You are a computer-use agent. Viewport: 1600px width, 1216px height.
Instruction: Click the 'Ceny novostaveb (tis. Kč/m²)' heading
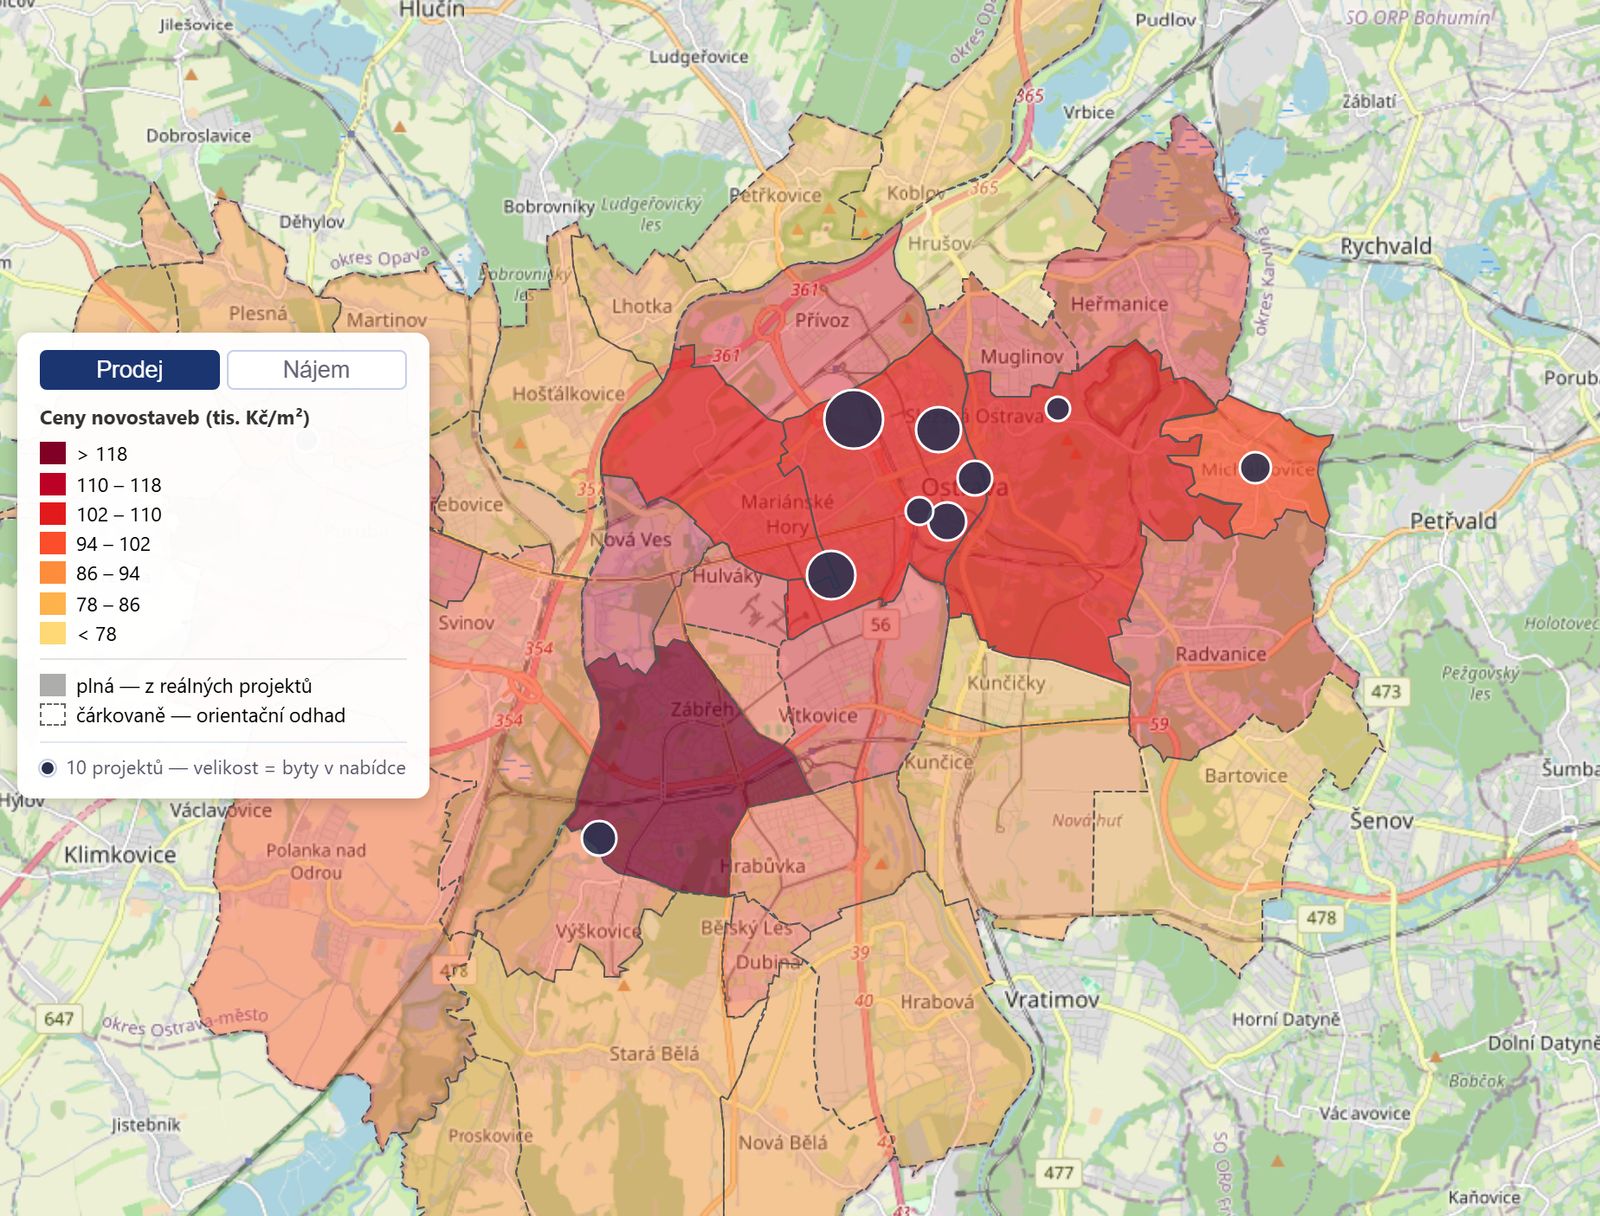(x=175, y=418)
